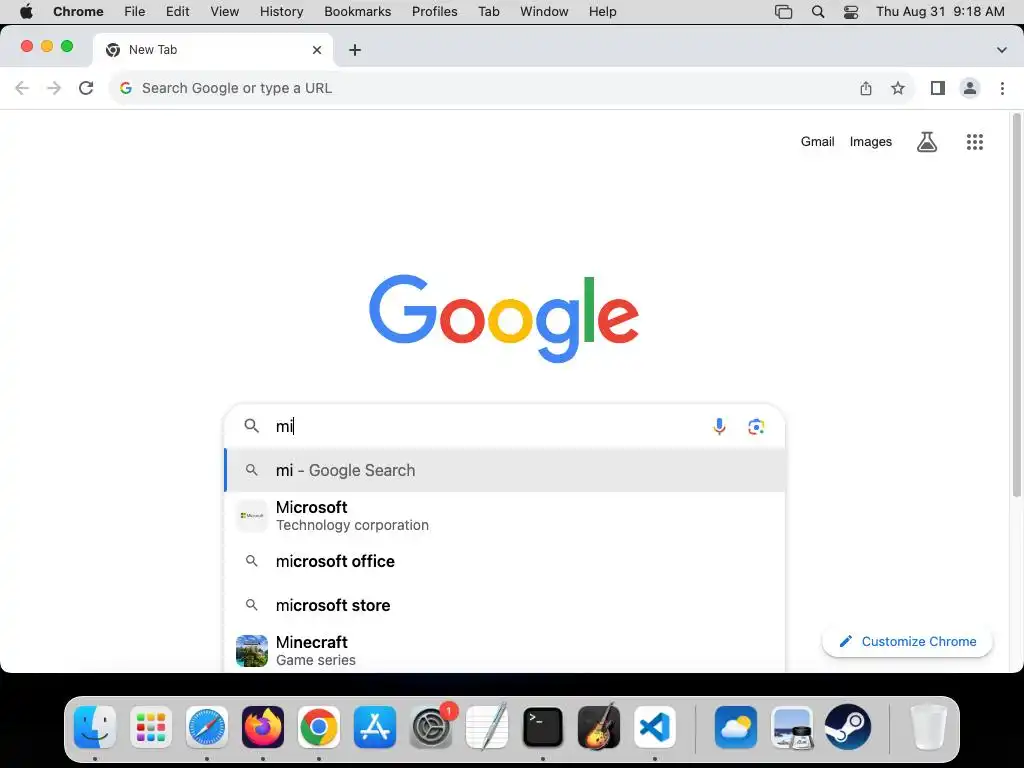1024x768 pixels.
Task: Open the View menu
Action: (225, 12)
